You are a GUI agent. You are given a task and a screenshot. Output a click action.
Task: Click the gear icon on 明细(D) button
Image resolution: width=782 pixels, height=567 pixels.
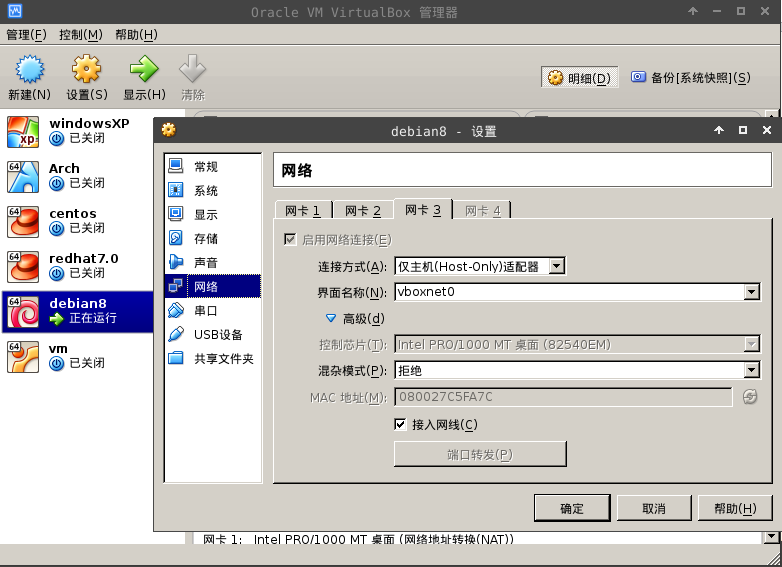coord(555,78)
